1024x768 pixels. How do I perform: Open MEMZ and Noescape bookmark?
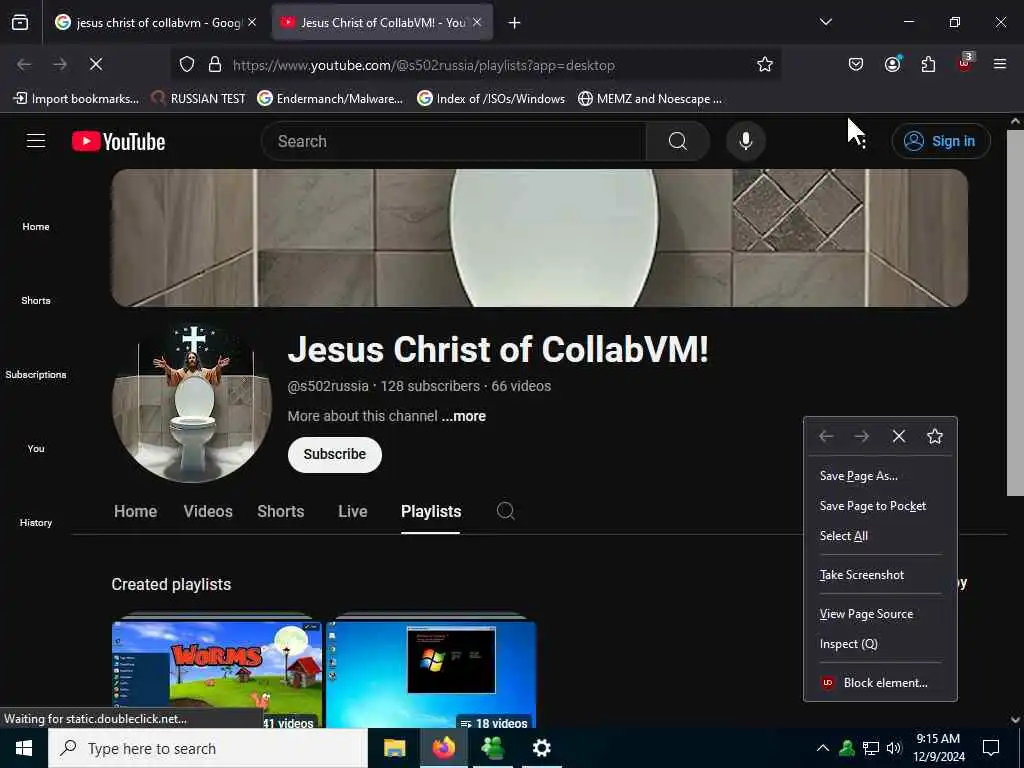click(x=650, y=99)
